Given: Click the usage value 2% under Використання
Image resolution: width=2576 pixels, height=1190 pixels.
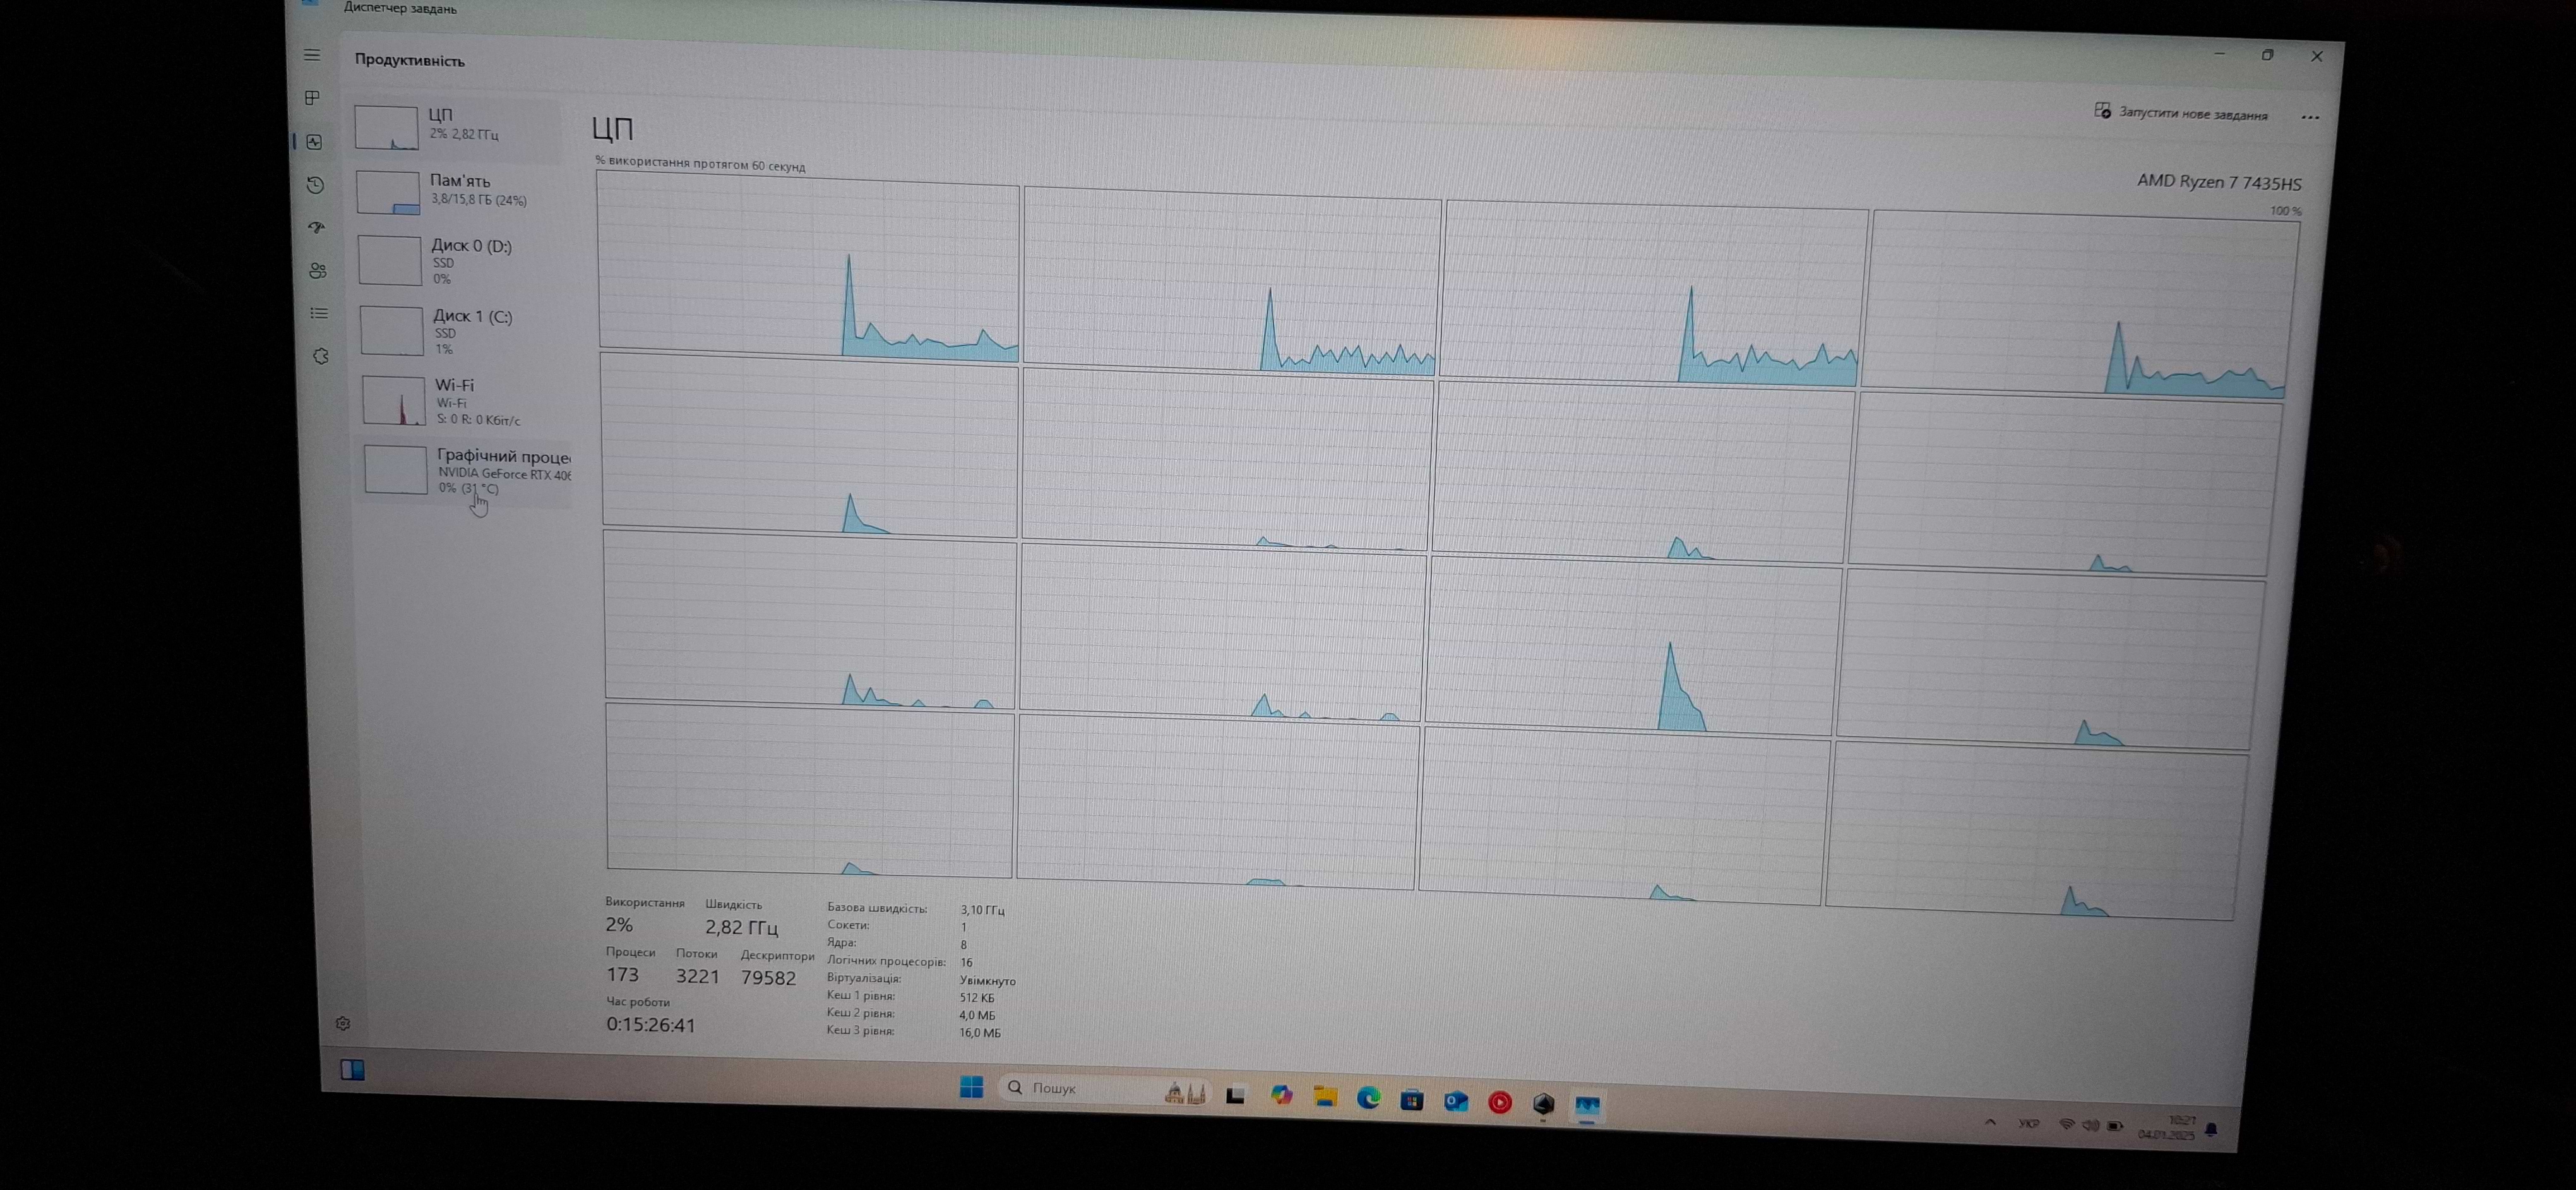Looking at the screenshot, I should (619, 925).
